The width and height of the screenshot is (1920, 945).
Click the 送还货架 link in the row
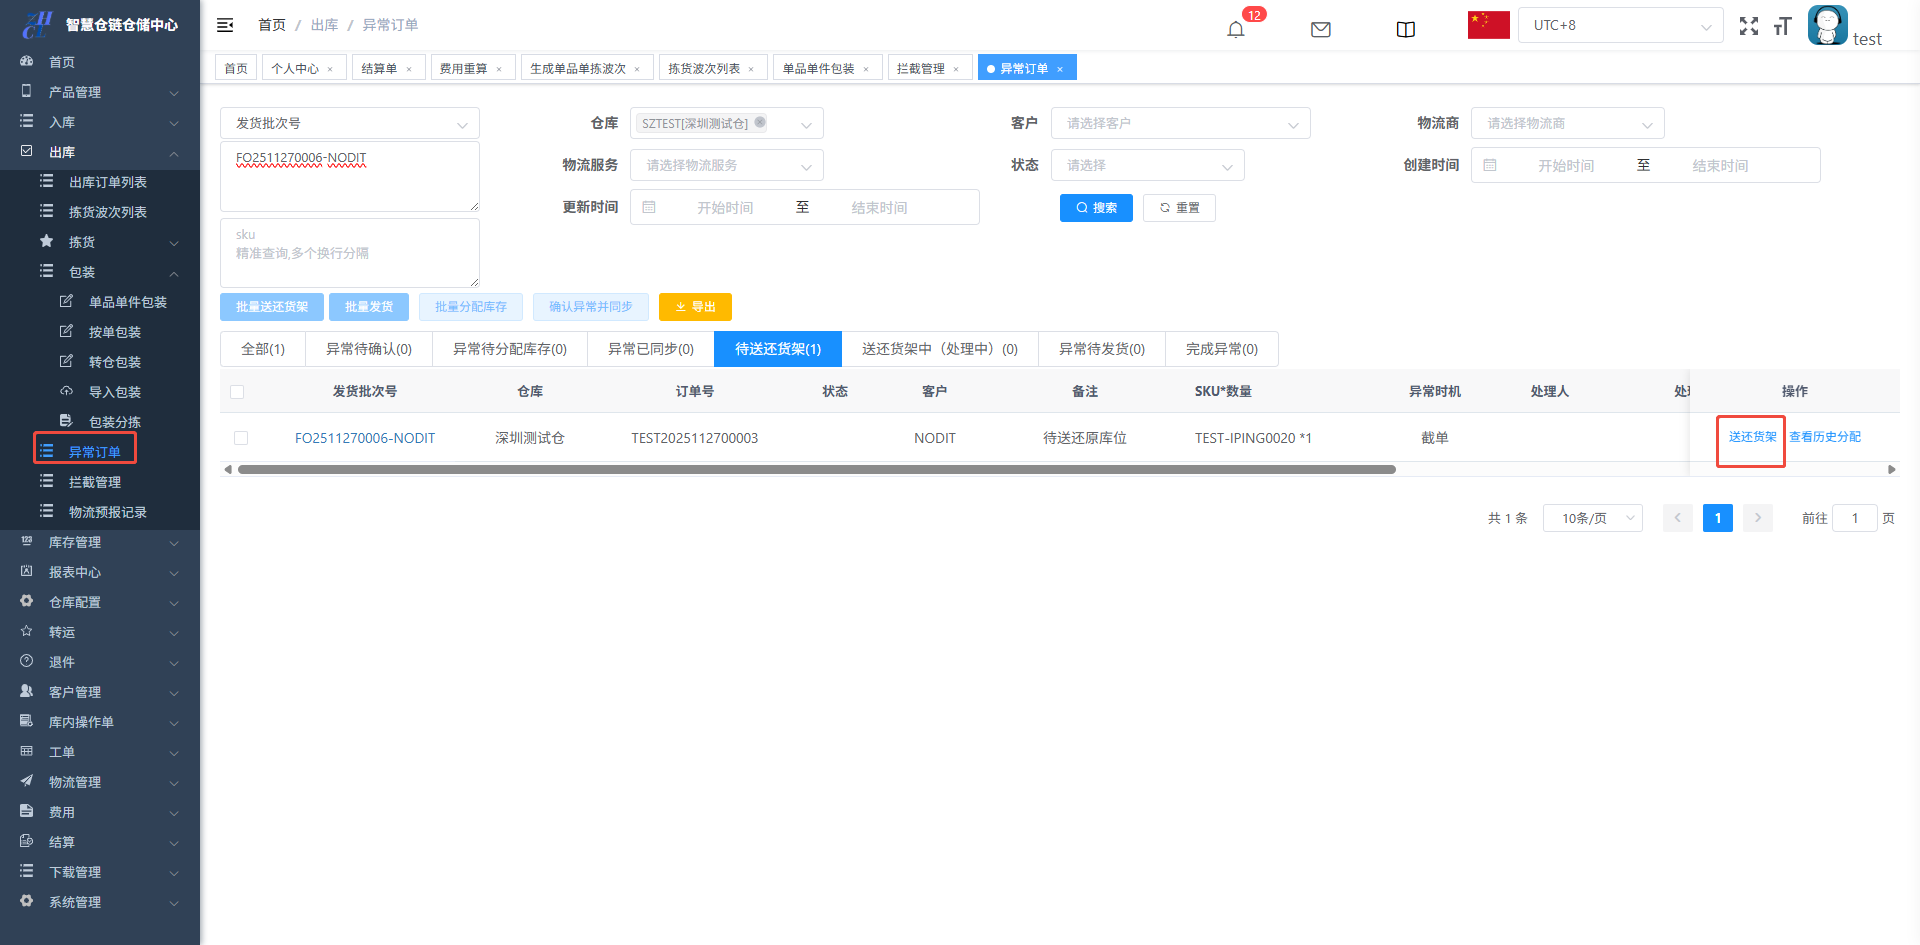1752,437
